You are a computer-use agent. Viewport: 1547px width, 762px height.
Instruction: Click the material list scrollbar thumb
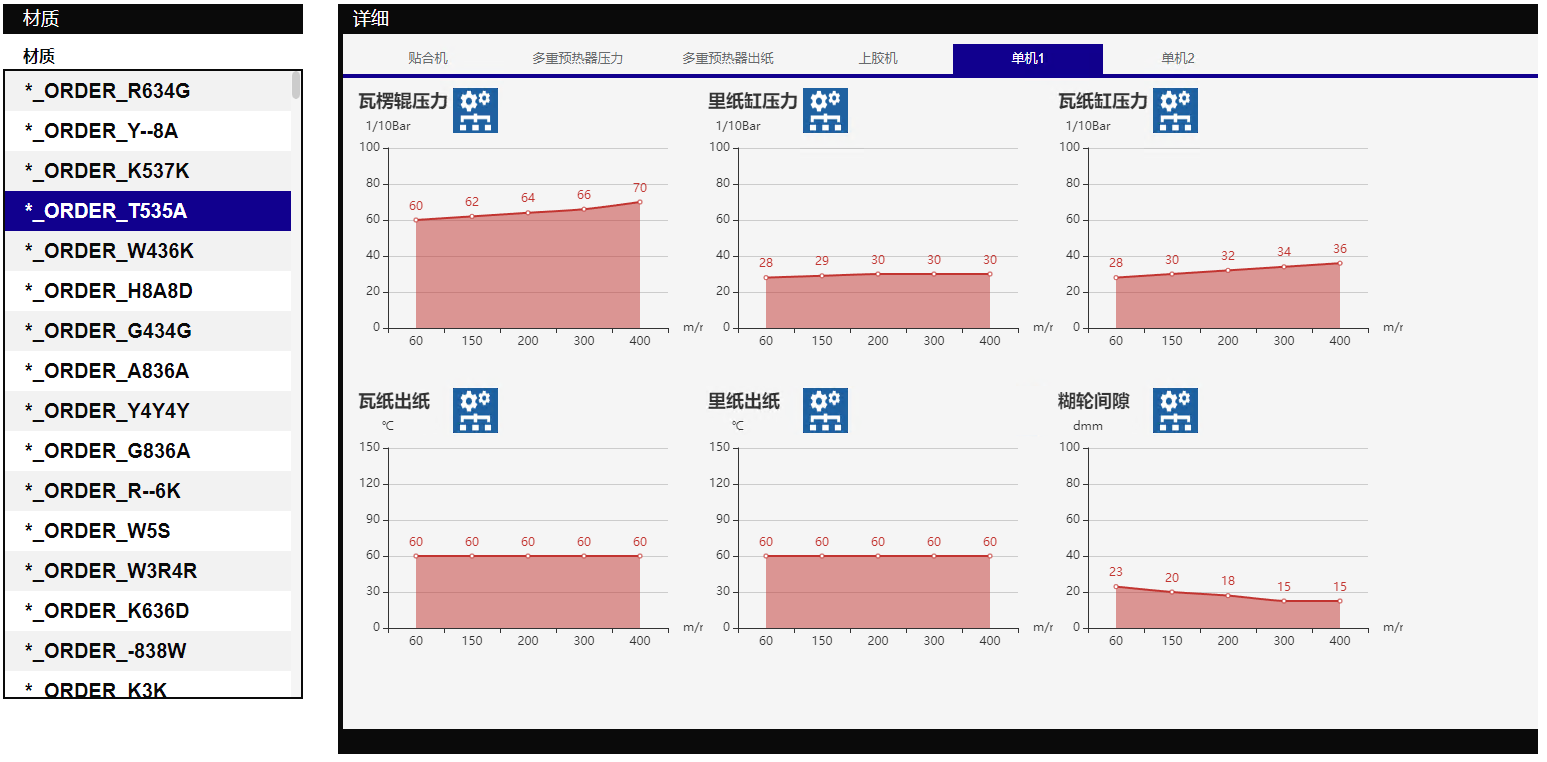[296, 85]
